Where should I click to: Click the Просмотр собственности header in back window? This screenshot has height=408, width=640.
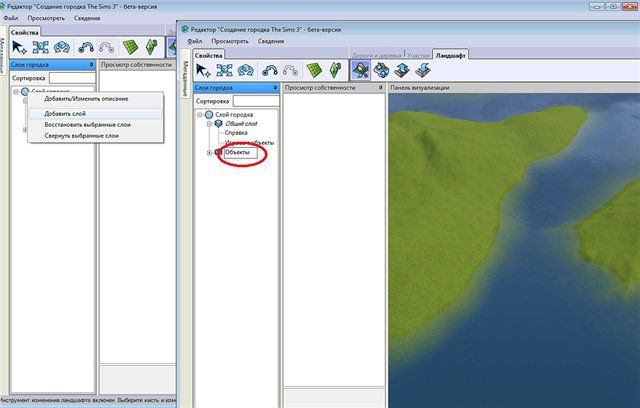pyautogui.click(x=137, y=65)
